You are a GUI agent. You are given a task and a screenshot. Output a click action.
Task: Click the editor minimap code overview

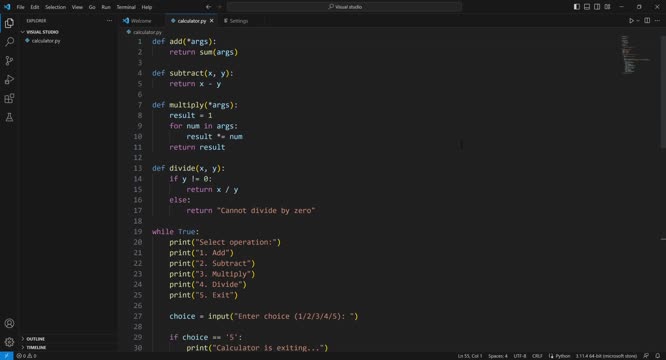coord(635,55)
